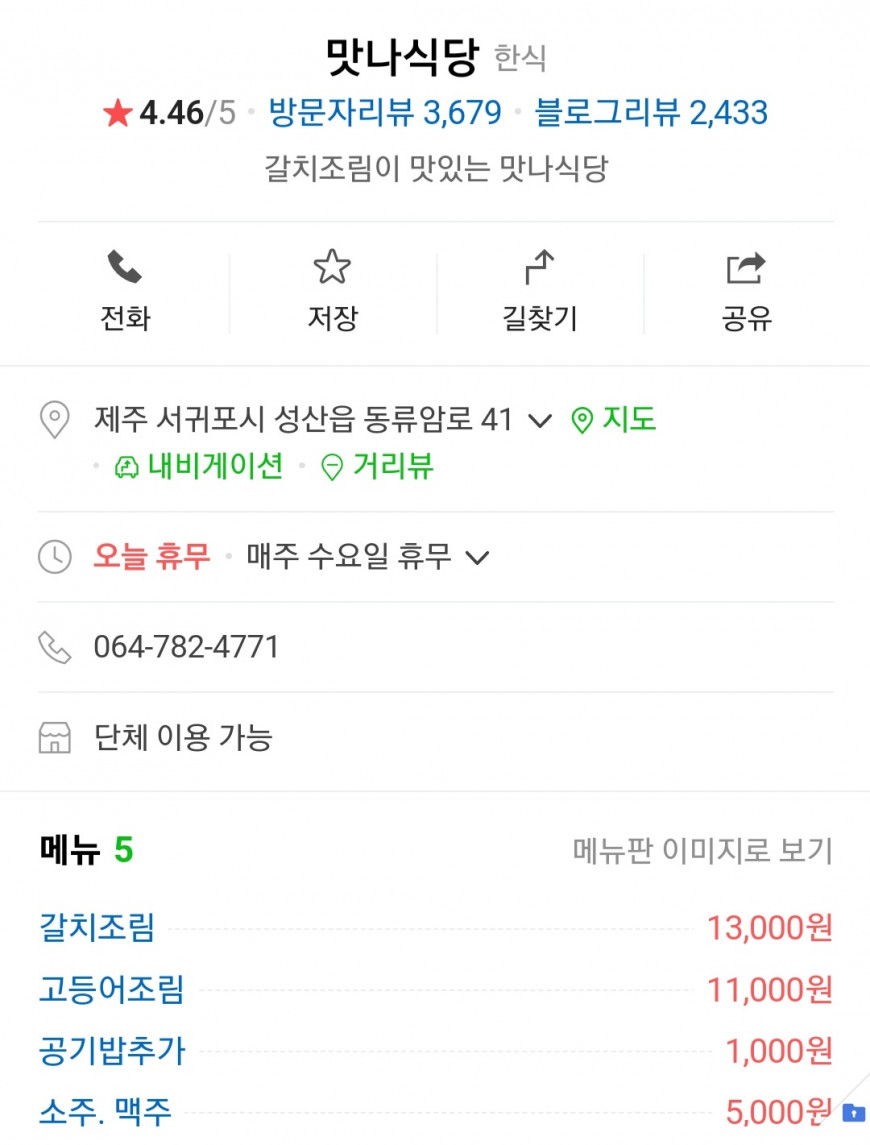Select the 갈치조림 menu item

pos(96,927)
